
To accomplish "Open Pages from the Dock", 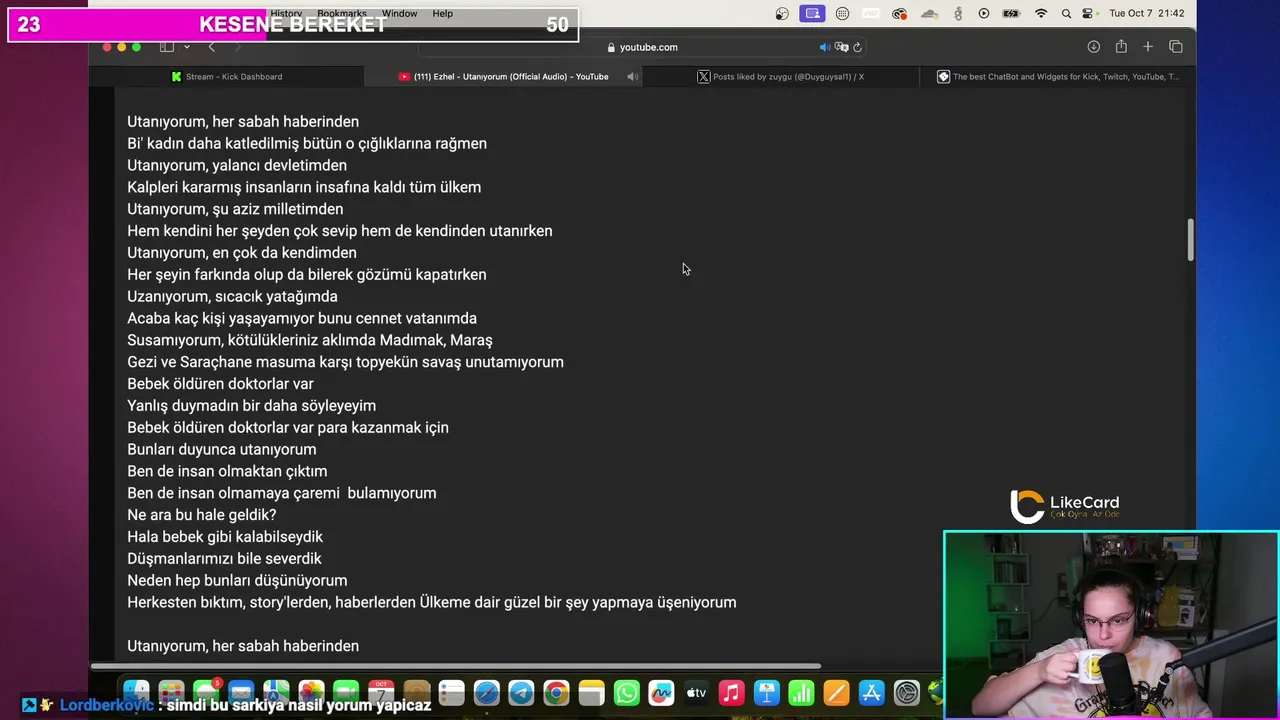I will pyautogui.click(x=836, y=692).
